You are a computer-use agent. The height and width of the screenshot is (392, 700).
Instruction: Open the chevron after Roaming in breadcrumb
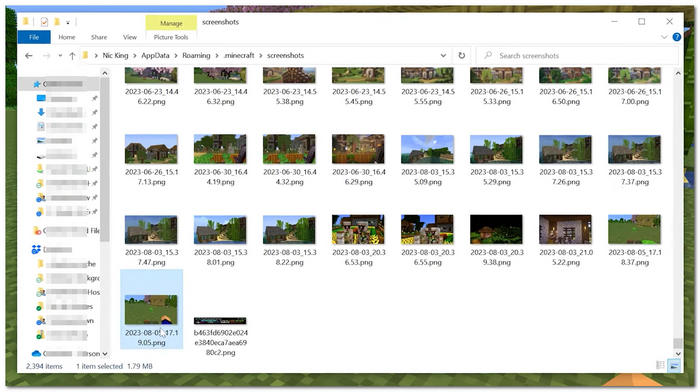(x=217, y=55)
